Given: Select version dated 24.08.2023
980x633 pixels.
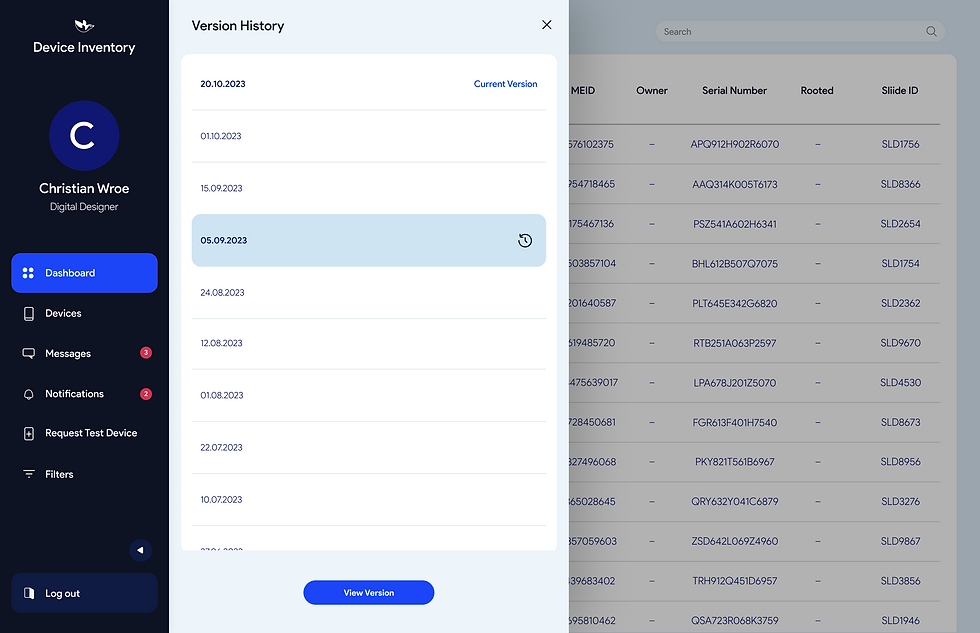Looking at the screenshot, I should (369, 292).
